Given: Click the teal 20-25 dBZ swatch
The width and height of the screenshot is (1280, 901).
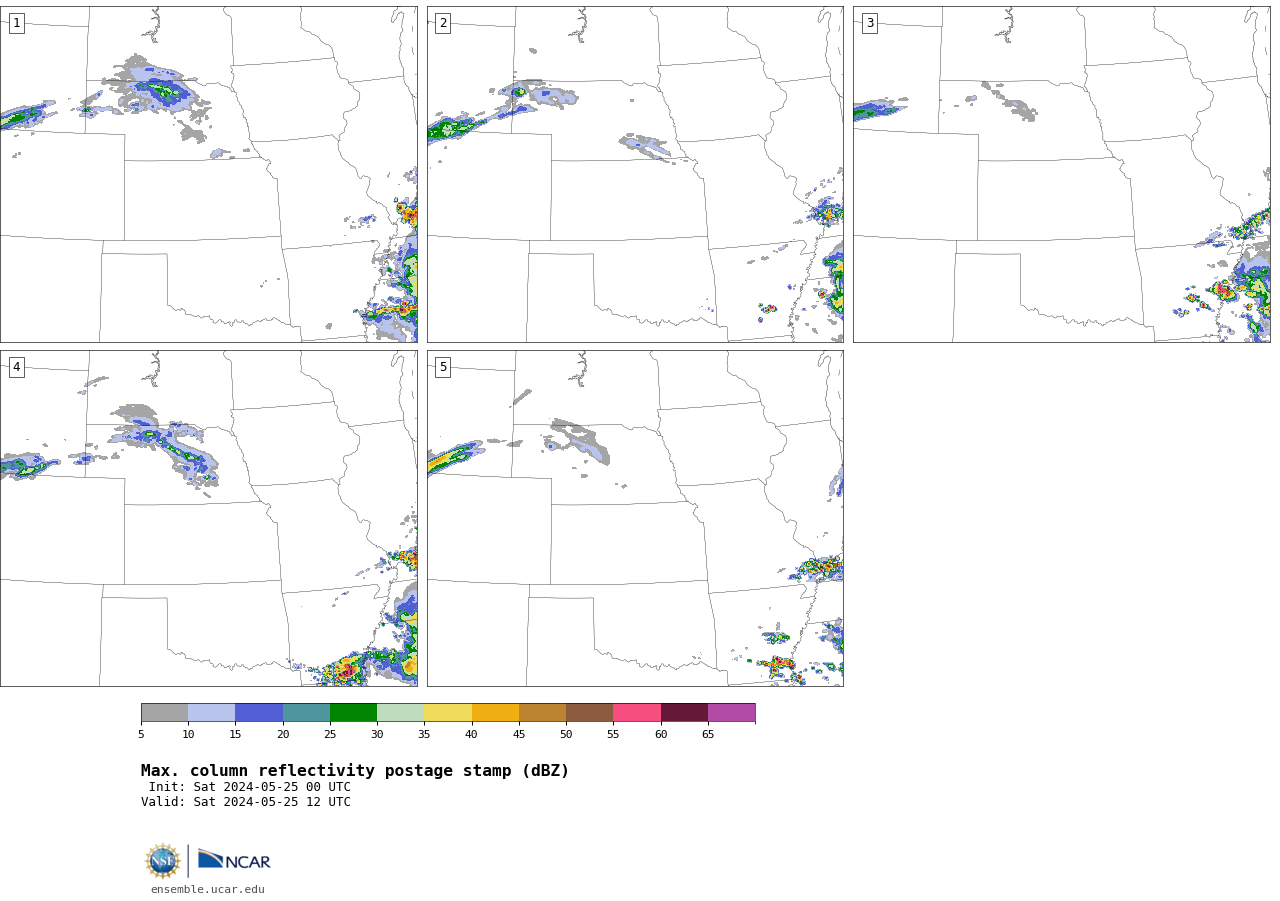Looking at the screenshot, I should click(306, 712).
